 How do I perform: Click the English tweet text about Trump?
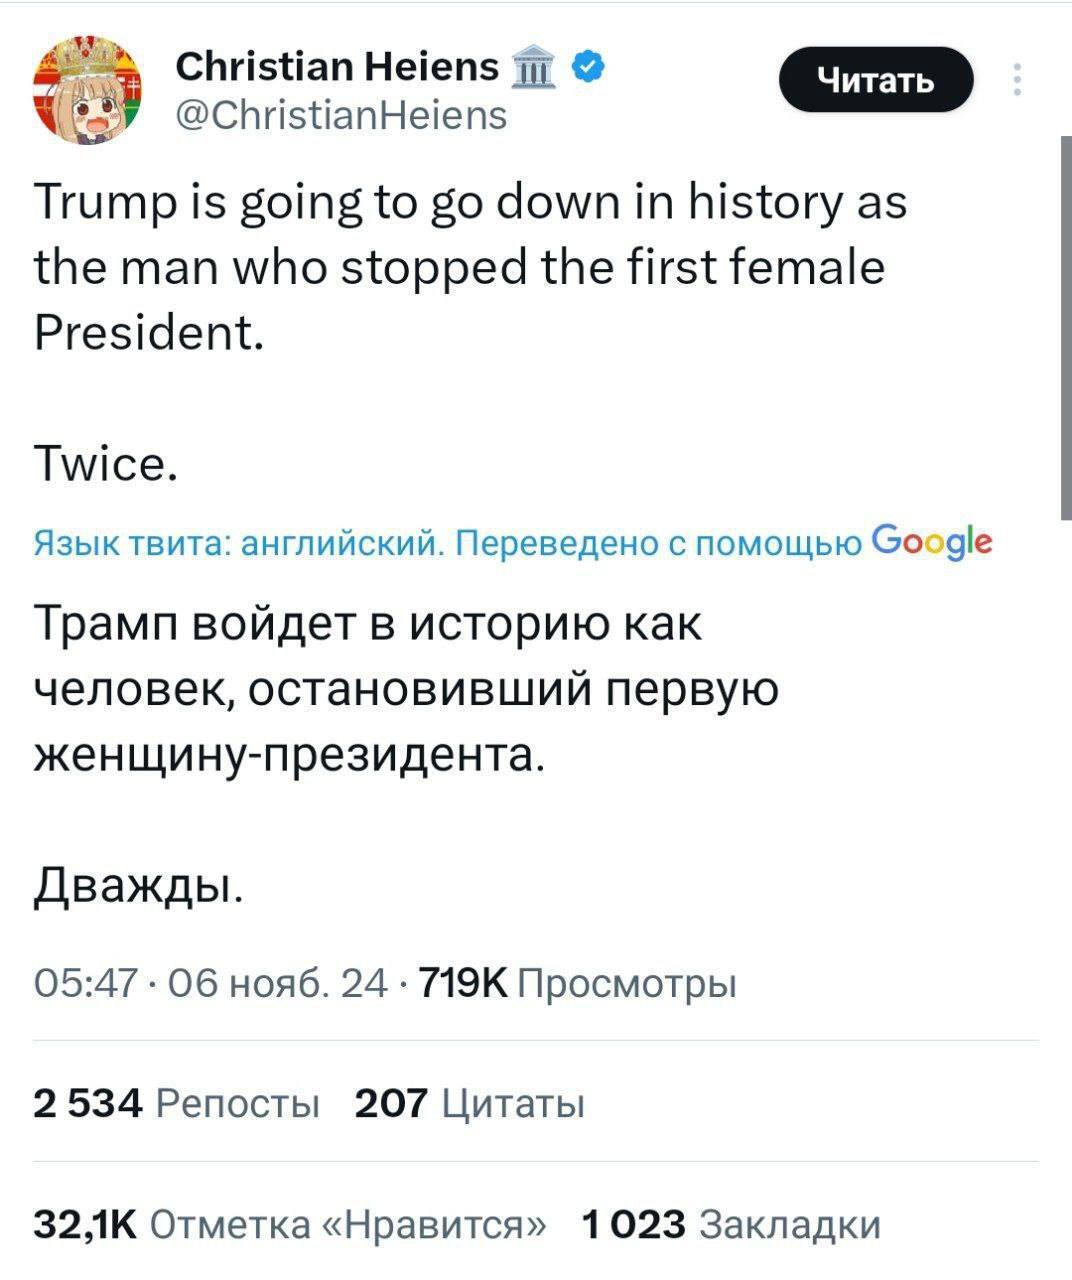[470, 267]
